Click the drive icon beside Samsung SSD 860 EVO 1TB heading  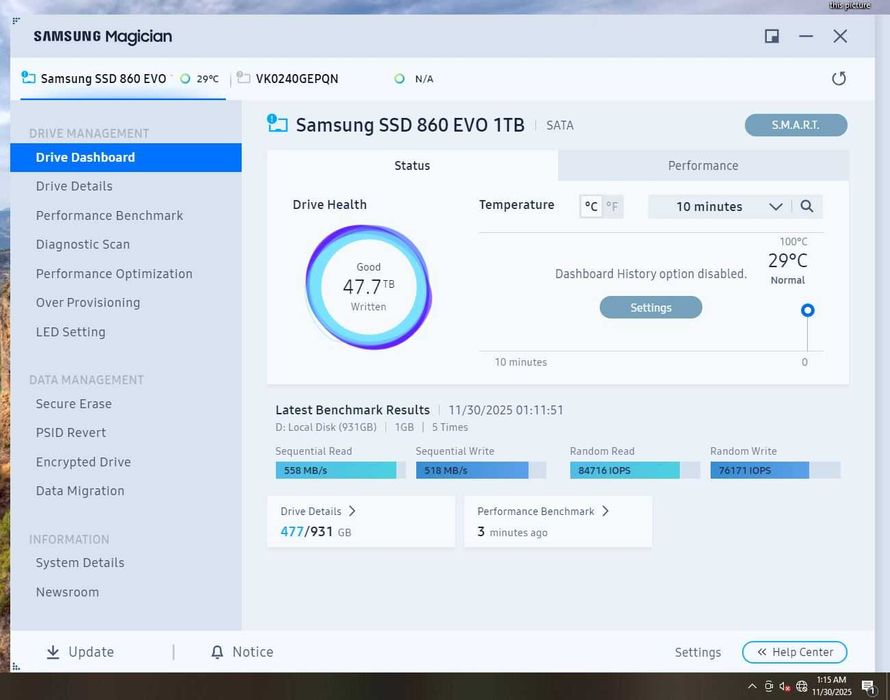point(278,123)
